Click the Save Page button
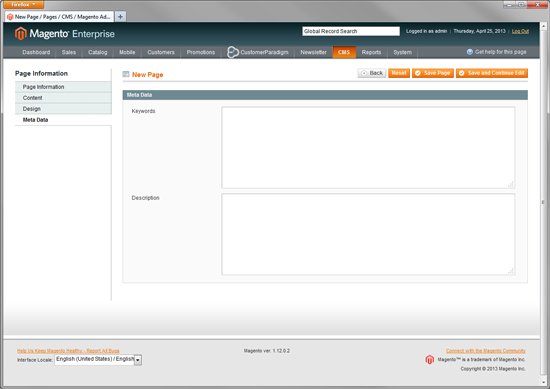This screenshot has height=389, width=550. [x=432, y=73]
